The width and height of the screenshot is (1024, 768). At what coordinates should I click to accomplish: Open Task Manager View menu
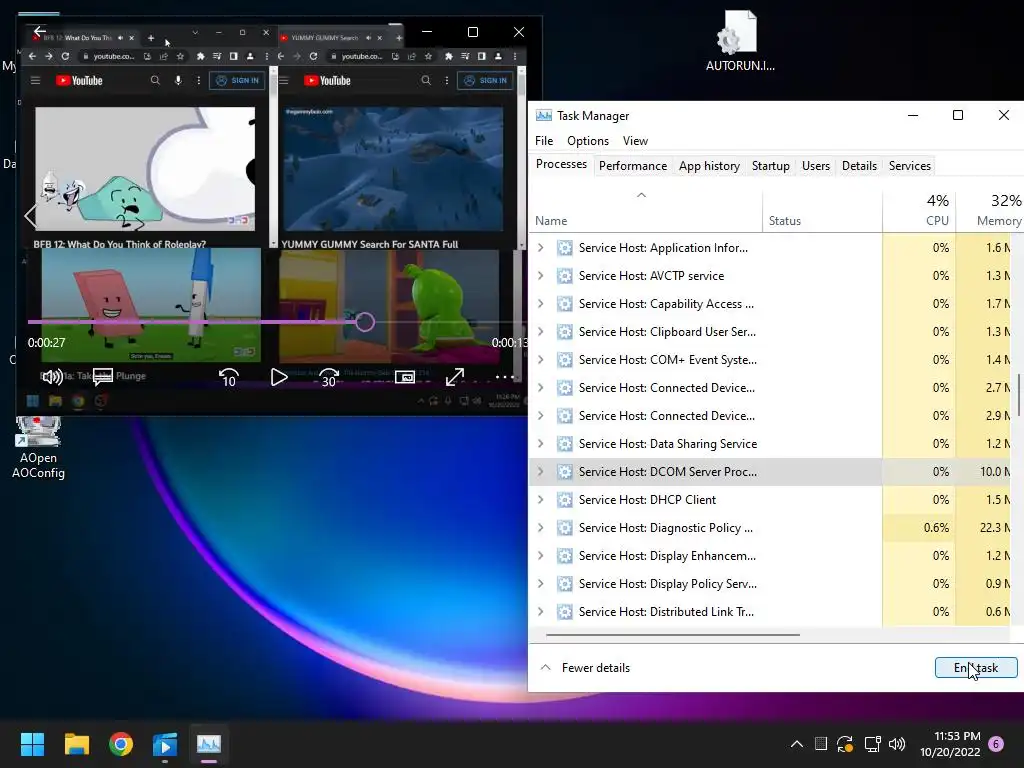635,141
